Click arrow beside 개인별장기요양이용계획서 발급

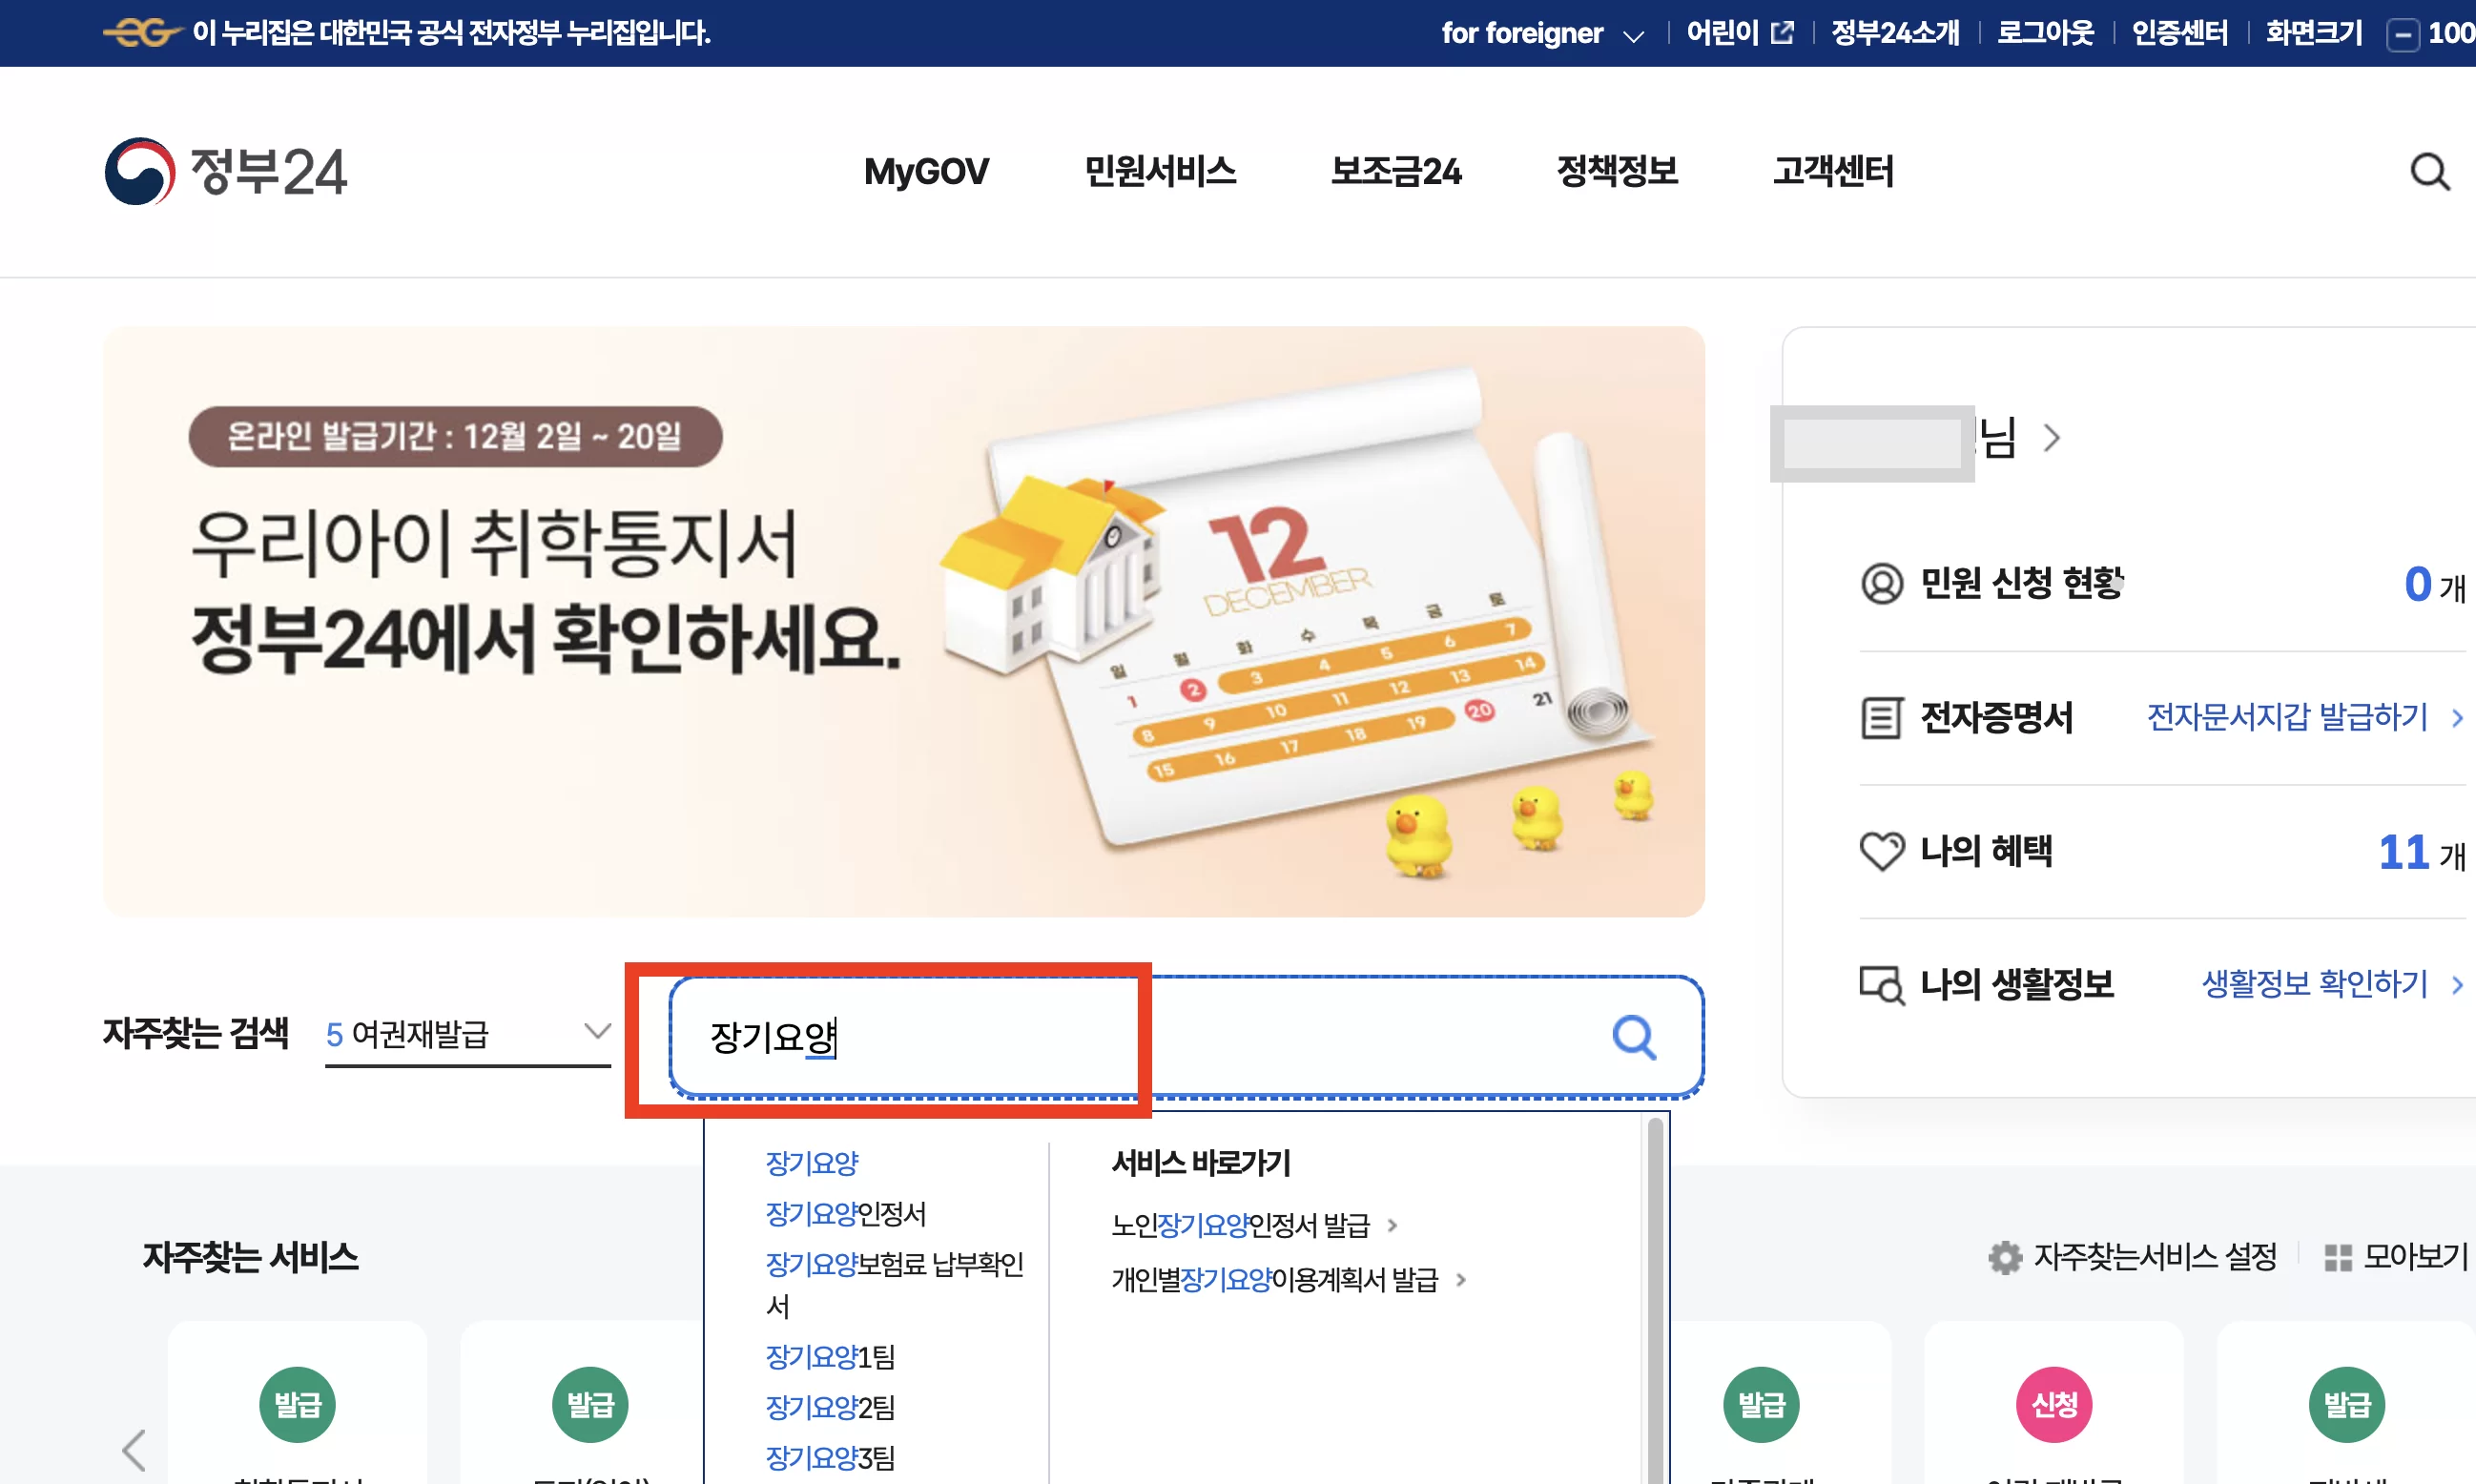click(x=1461, y=1280)
